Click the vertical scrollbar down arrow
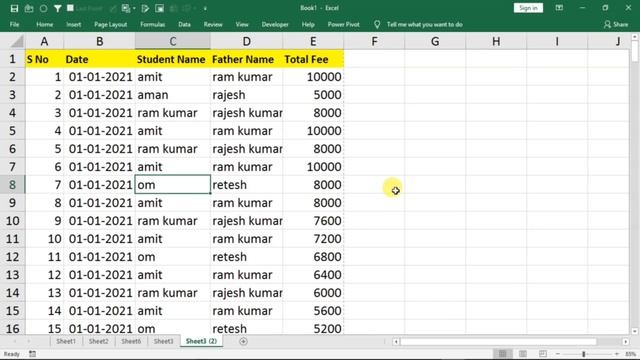 point(635,331)
